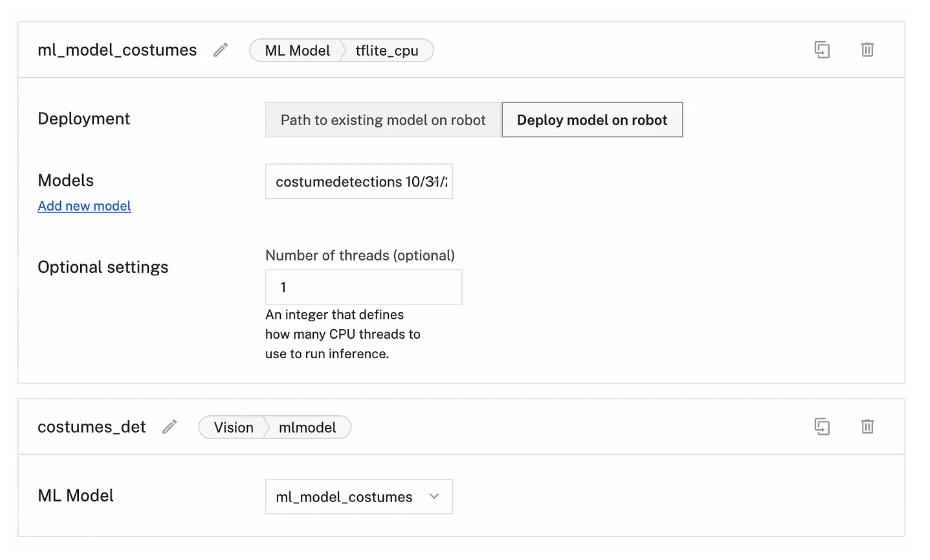Click the Add new model link
Image resolution: width=930 pixels, height=560 pixels.
[x=84, y=206]
